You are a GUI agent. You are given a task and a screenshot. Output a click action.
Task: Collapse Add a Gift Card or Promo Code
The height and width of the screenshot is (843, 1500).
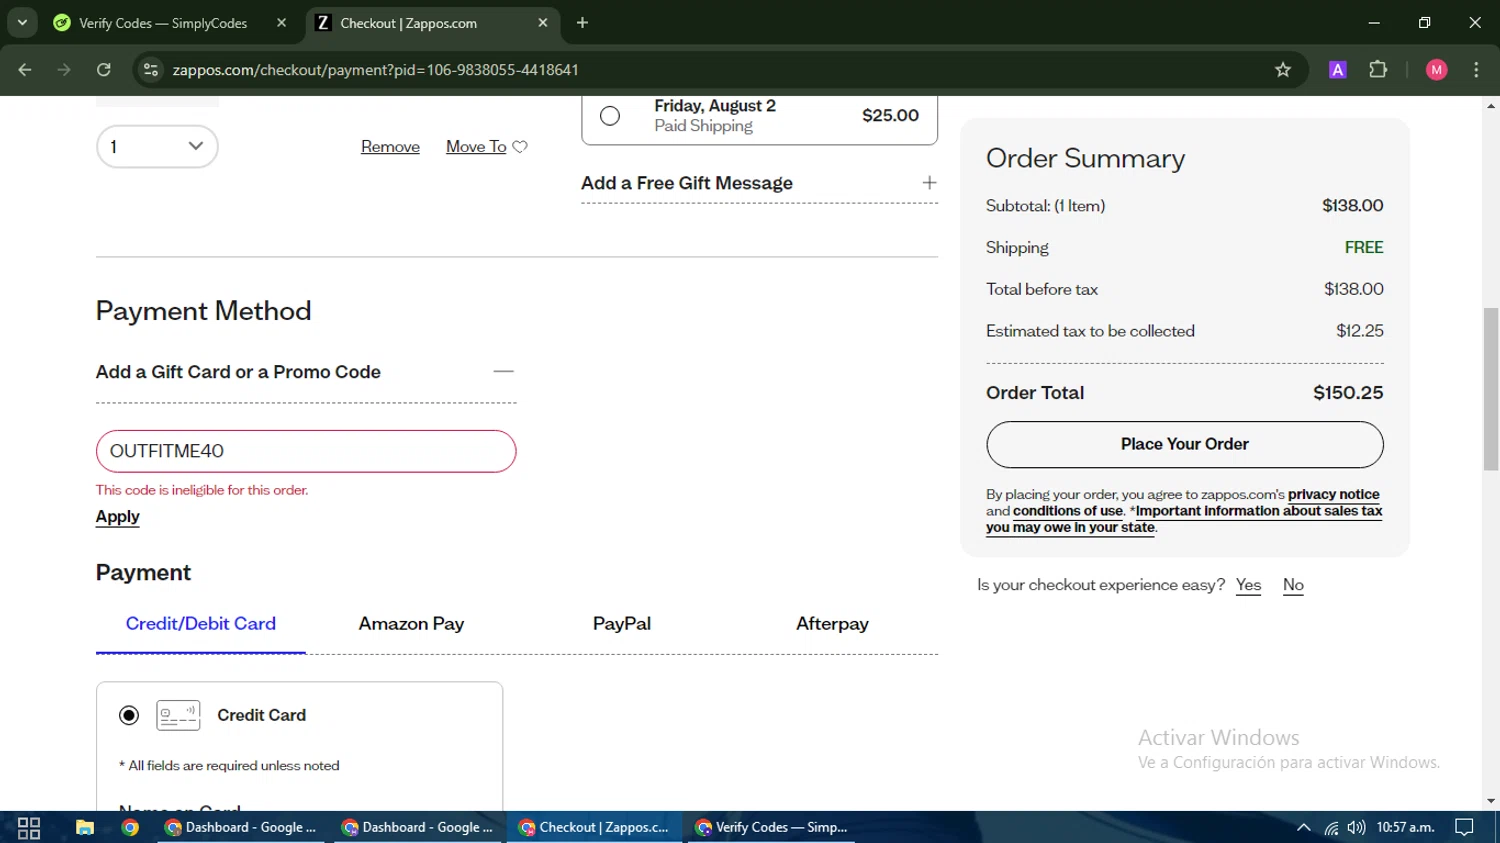pos(503,372)
